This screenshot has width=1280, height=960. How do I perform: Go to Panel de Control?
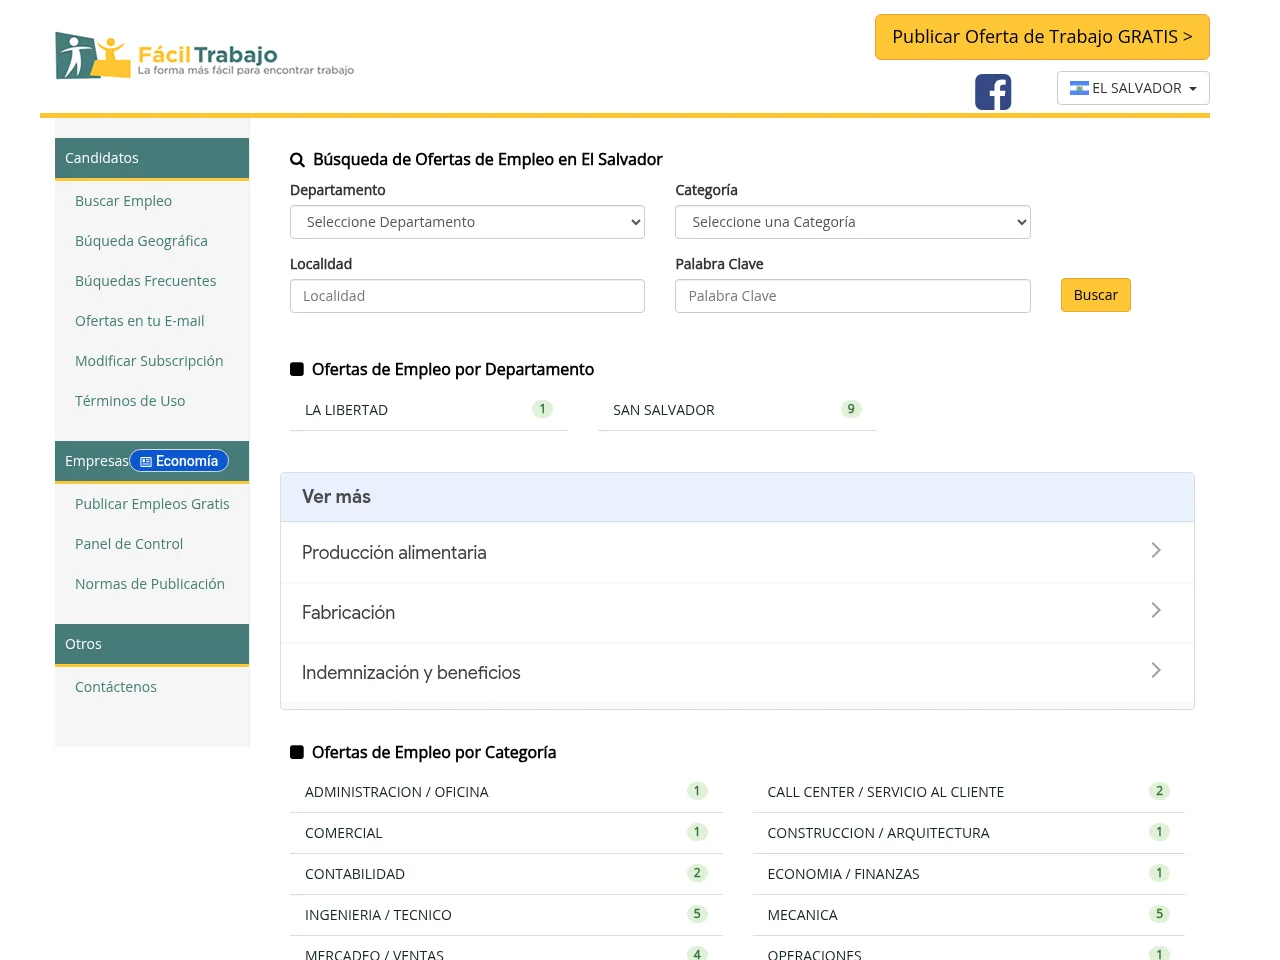pos(129,544)
